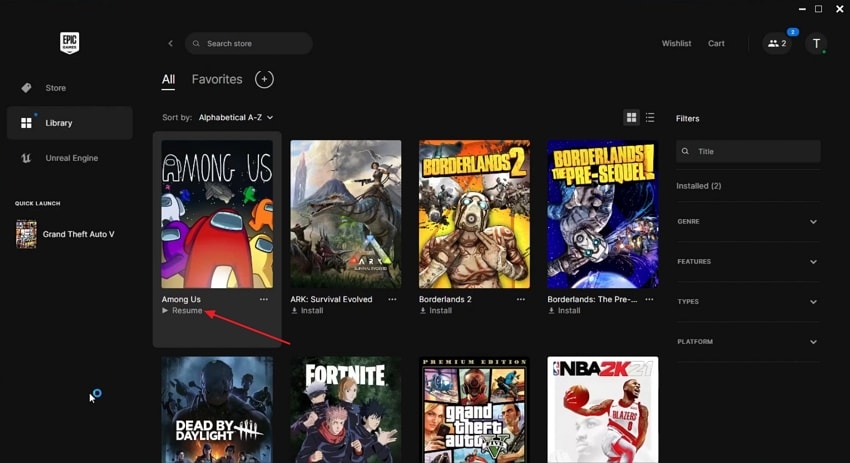Open ARK: Survival Evolved three-dot menu
Viewport: 850px width, 463px height.
tap(392, 299)
